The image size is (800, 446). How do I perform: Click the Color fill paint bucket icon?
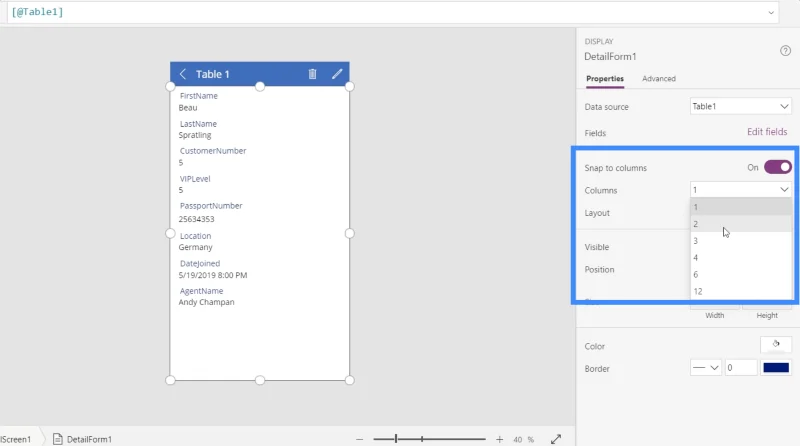tap(776, 344)
